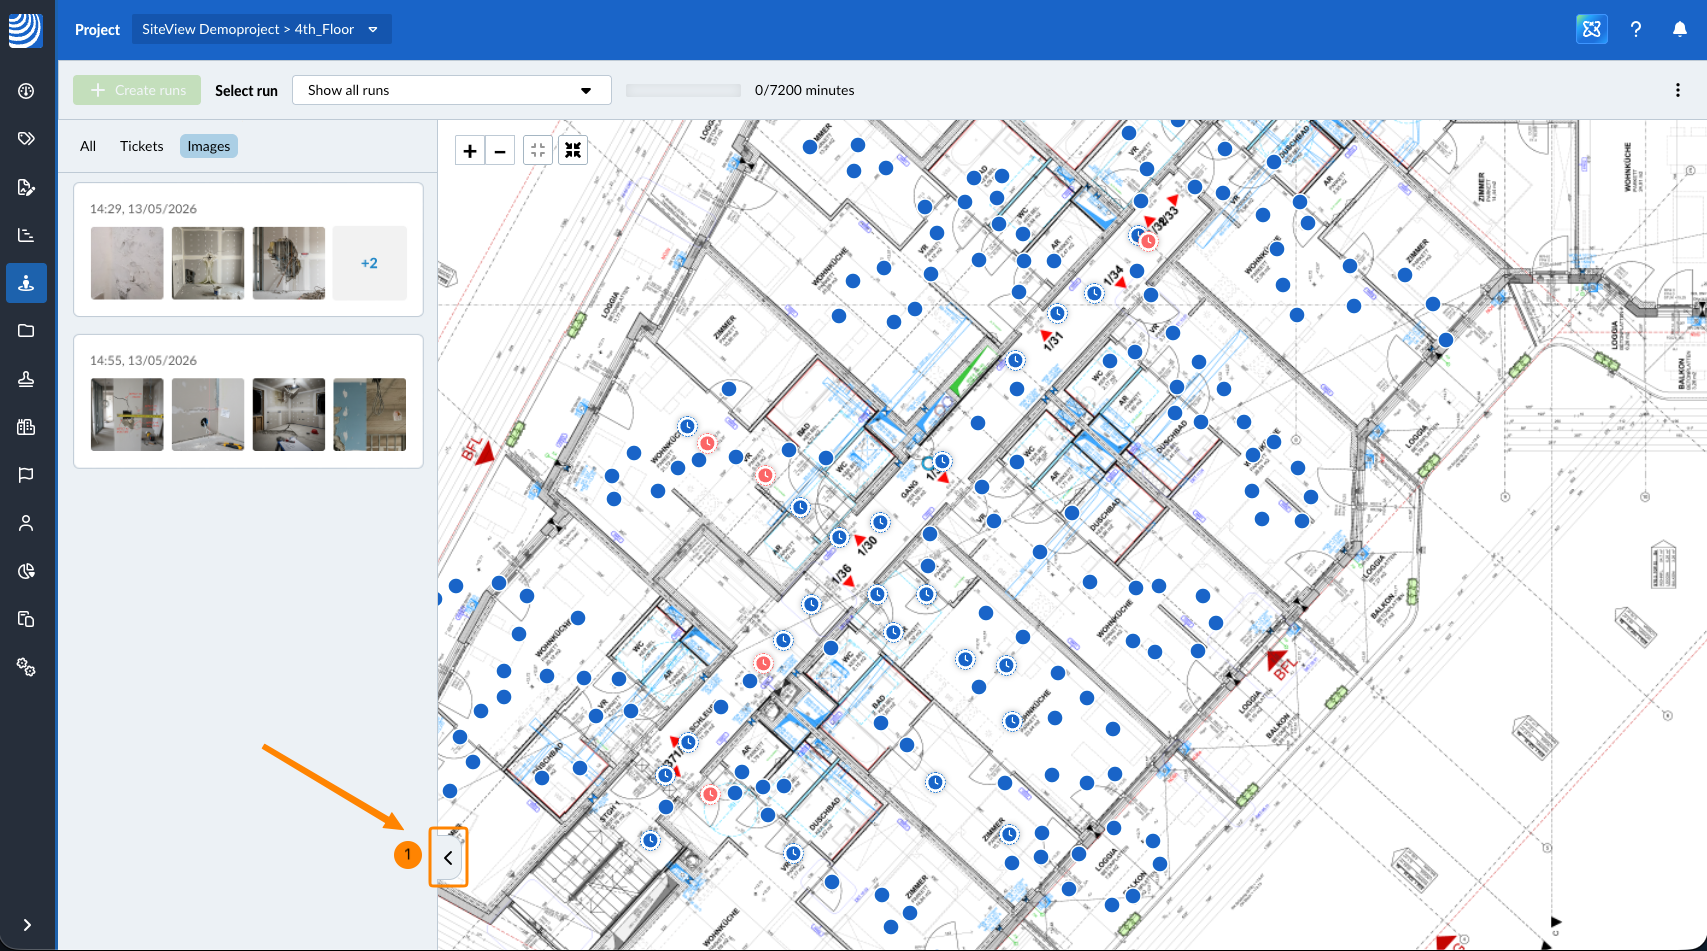
Task: Switch to the All tab
Action: [88, 146]
